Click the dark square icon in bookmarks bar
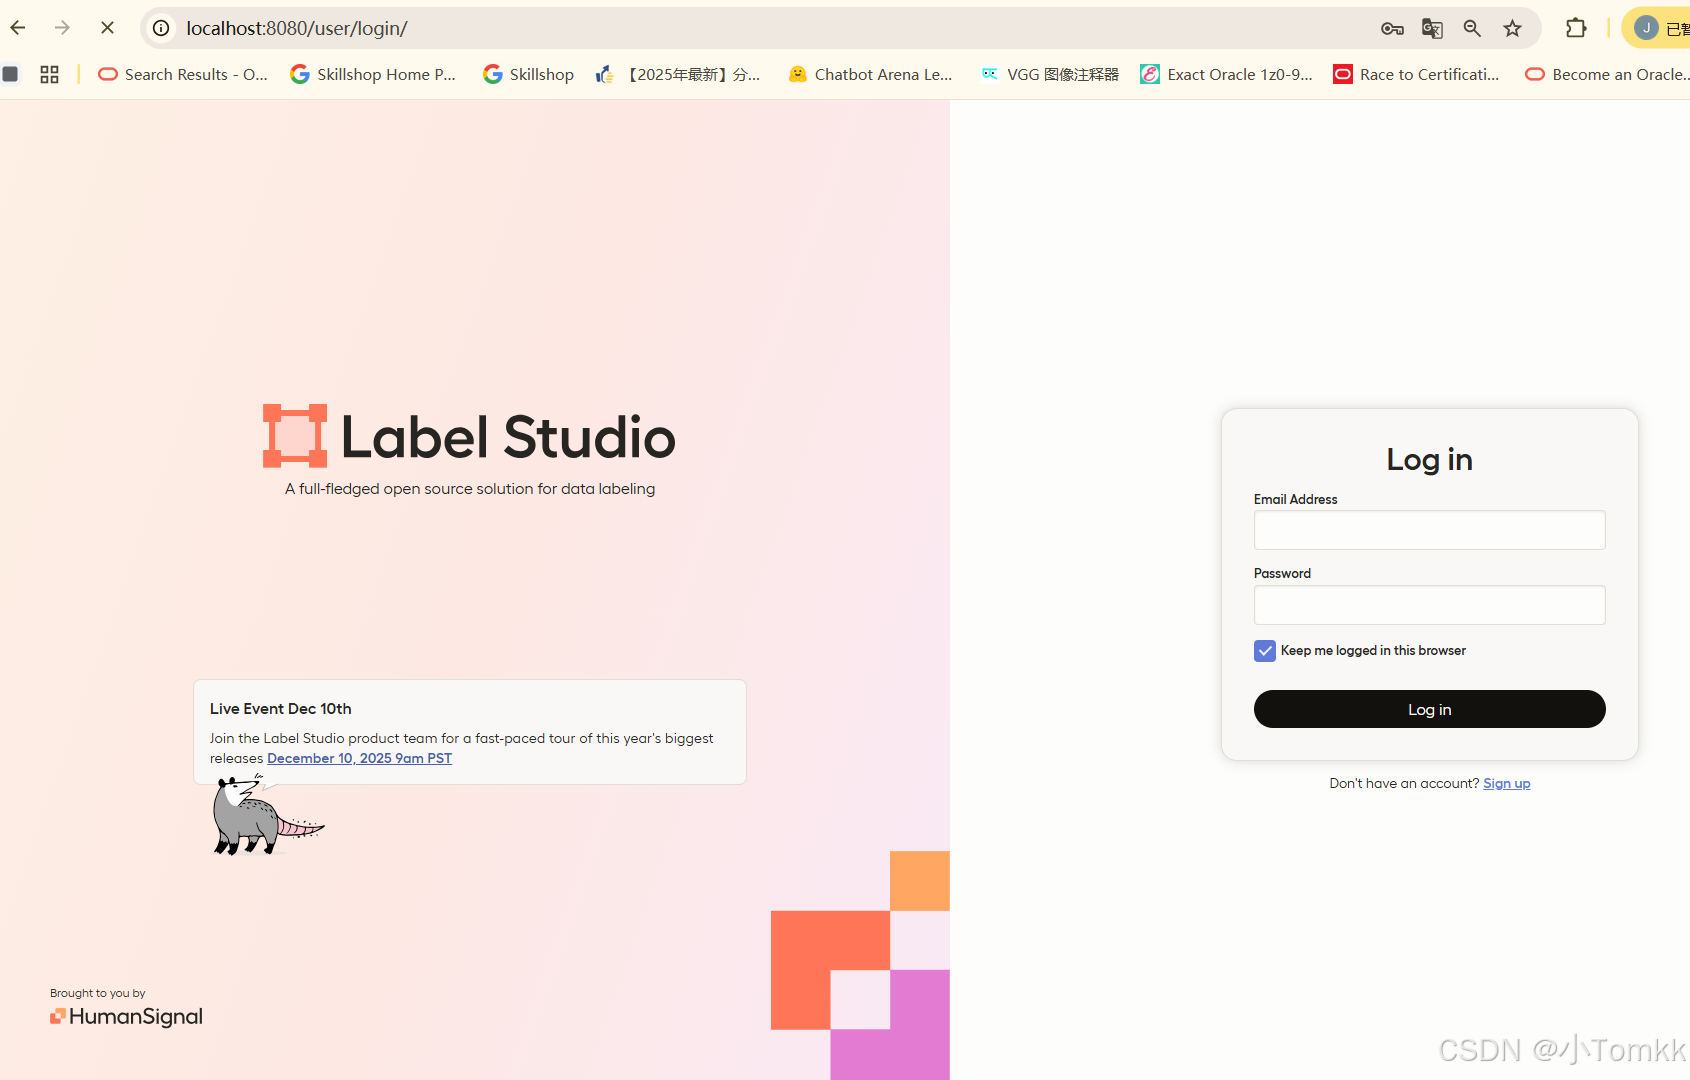This screenshot has height=1080, width=1690. tap(10, 74)
